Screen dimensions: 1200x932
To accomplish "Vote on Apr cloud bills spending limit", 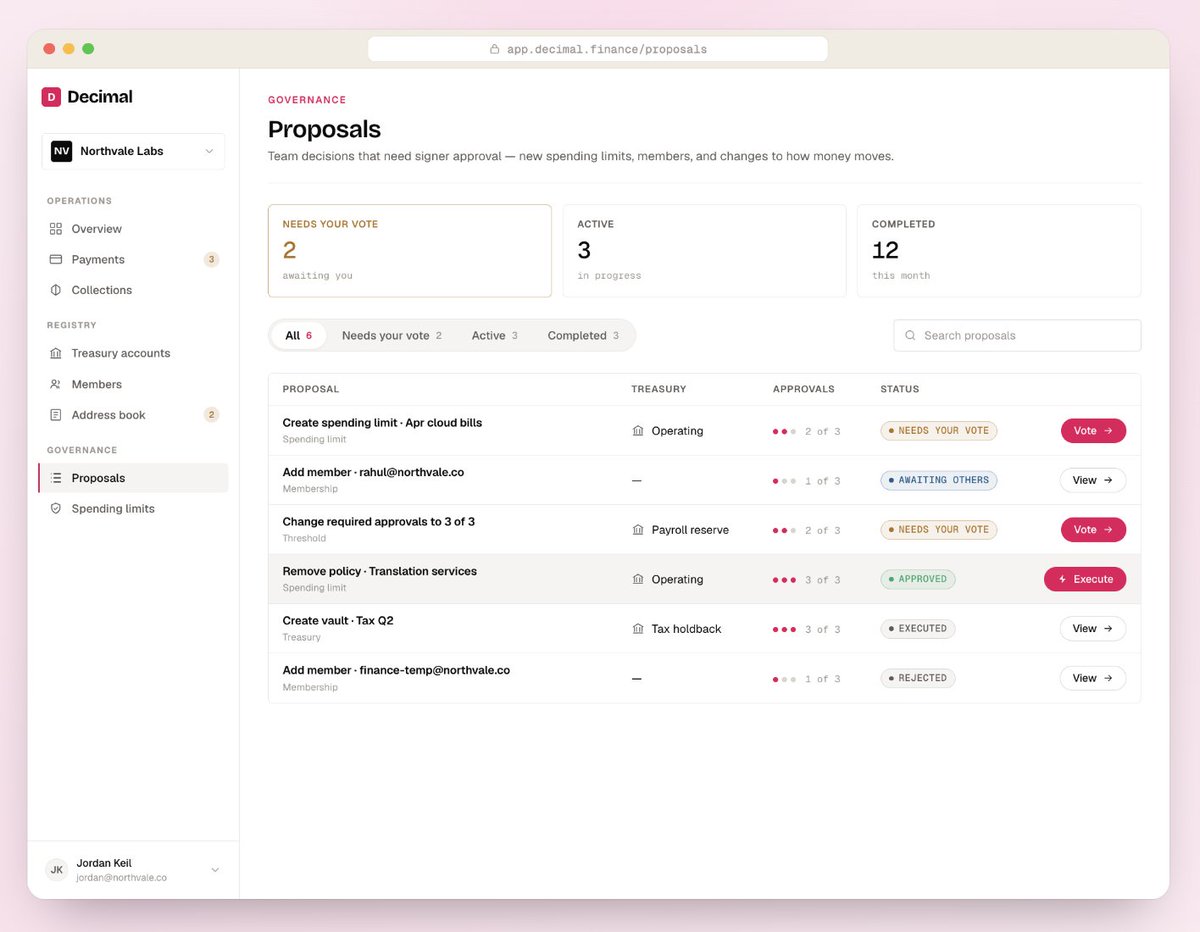I will pos(1093,431).
